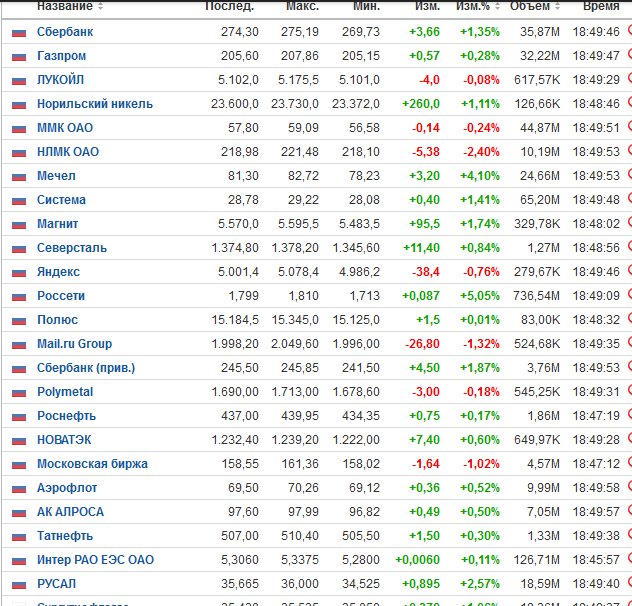Open the ММК ОАО stock link
Viewport: 632px width, 606px height.
[x=65, y=128]
